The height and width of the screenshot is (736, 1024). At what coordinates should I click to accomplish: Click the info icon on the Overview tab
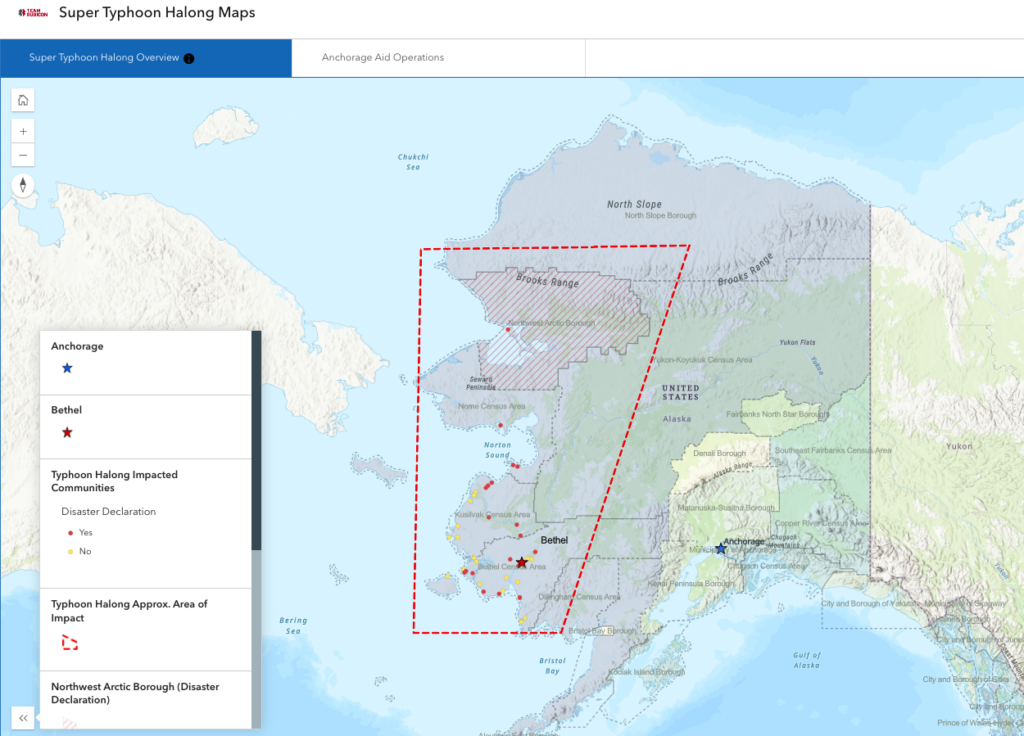pos(188,58)
